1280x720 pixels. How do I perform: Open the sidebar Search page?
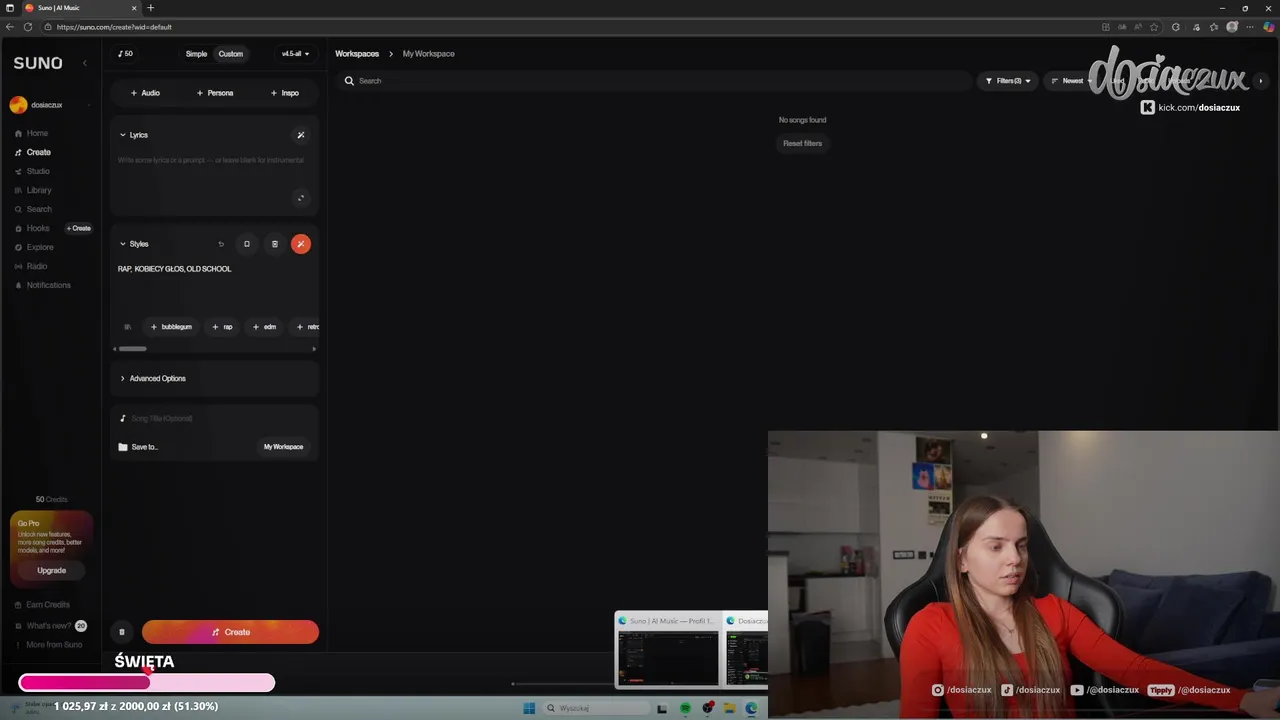[32, 209]
